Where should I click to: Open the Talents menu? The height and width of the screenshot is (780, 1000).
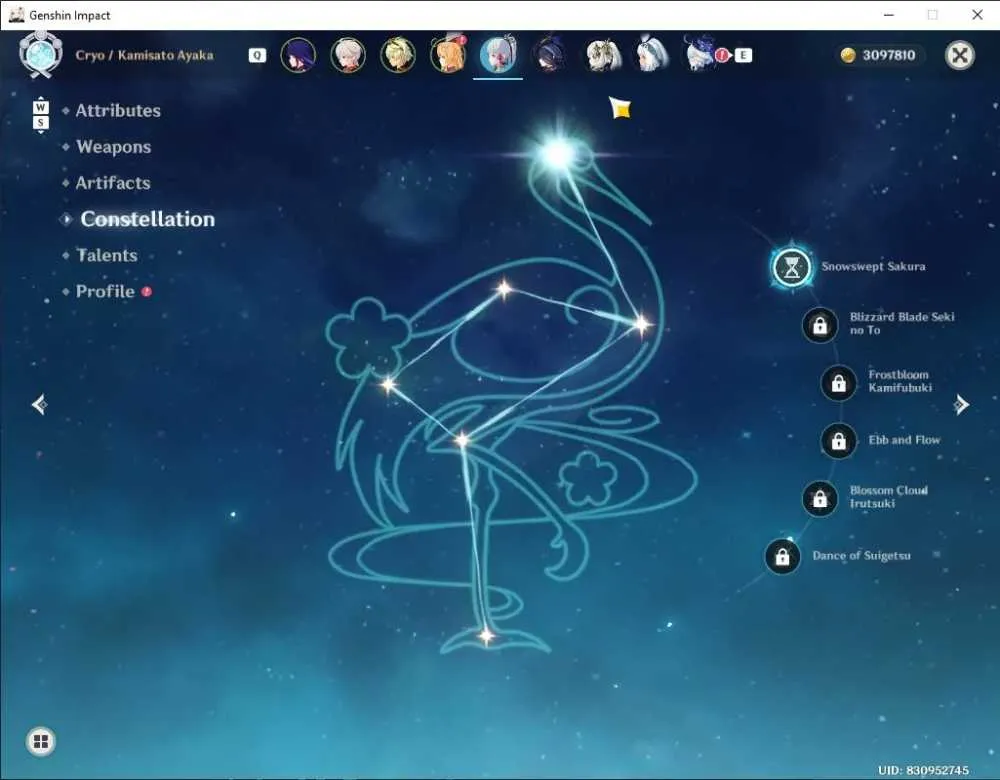click(x=107, y=255)
